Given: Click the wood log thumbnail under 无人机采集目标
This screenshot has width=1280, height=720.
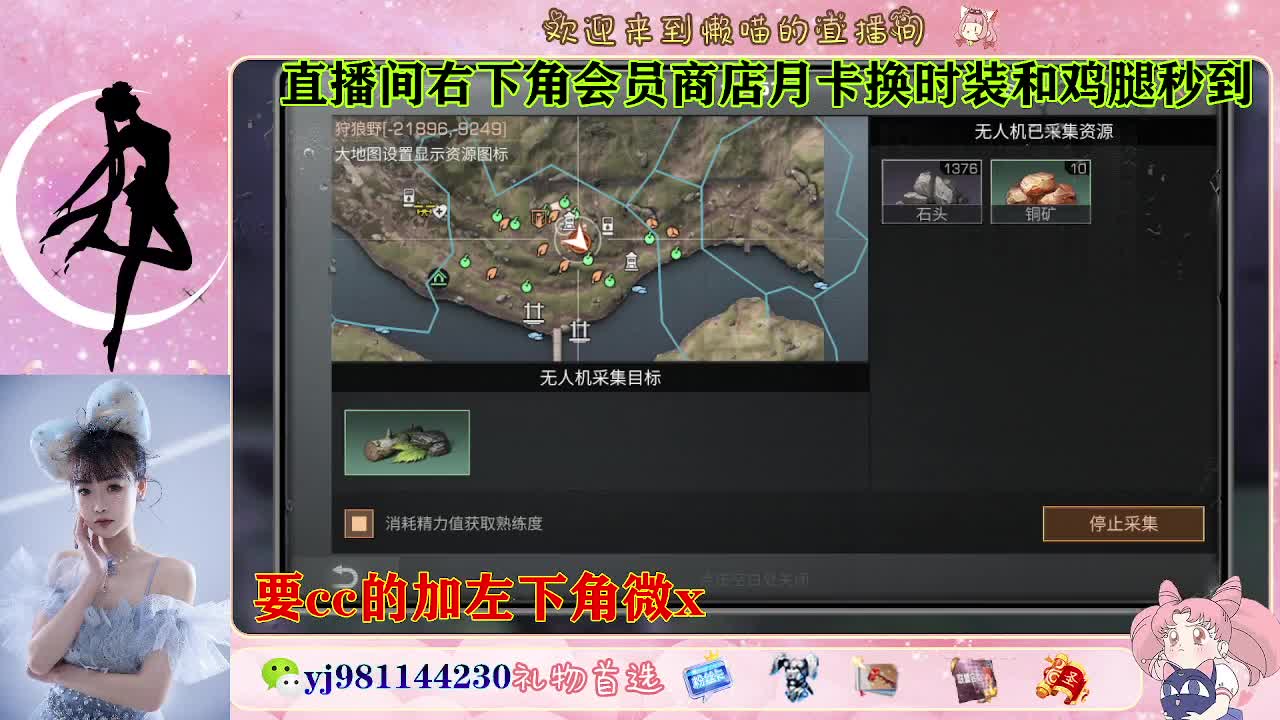Looking at the screenshot, I should [x=406, y=442].
